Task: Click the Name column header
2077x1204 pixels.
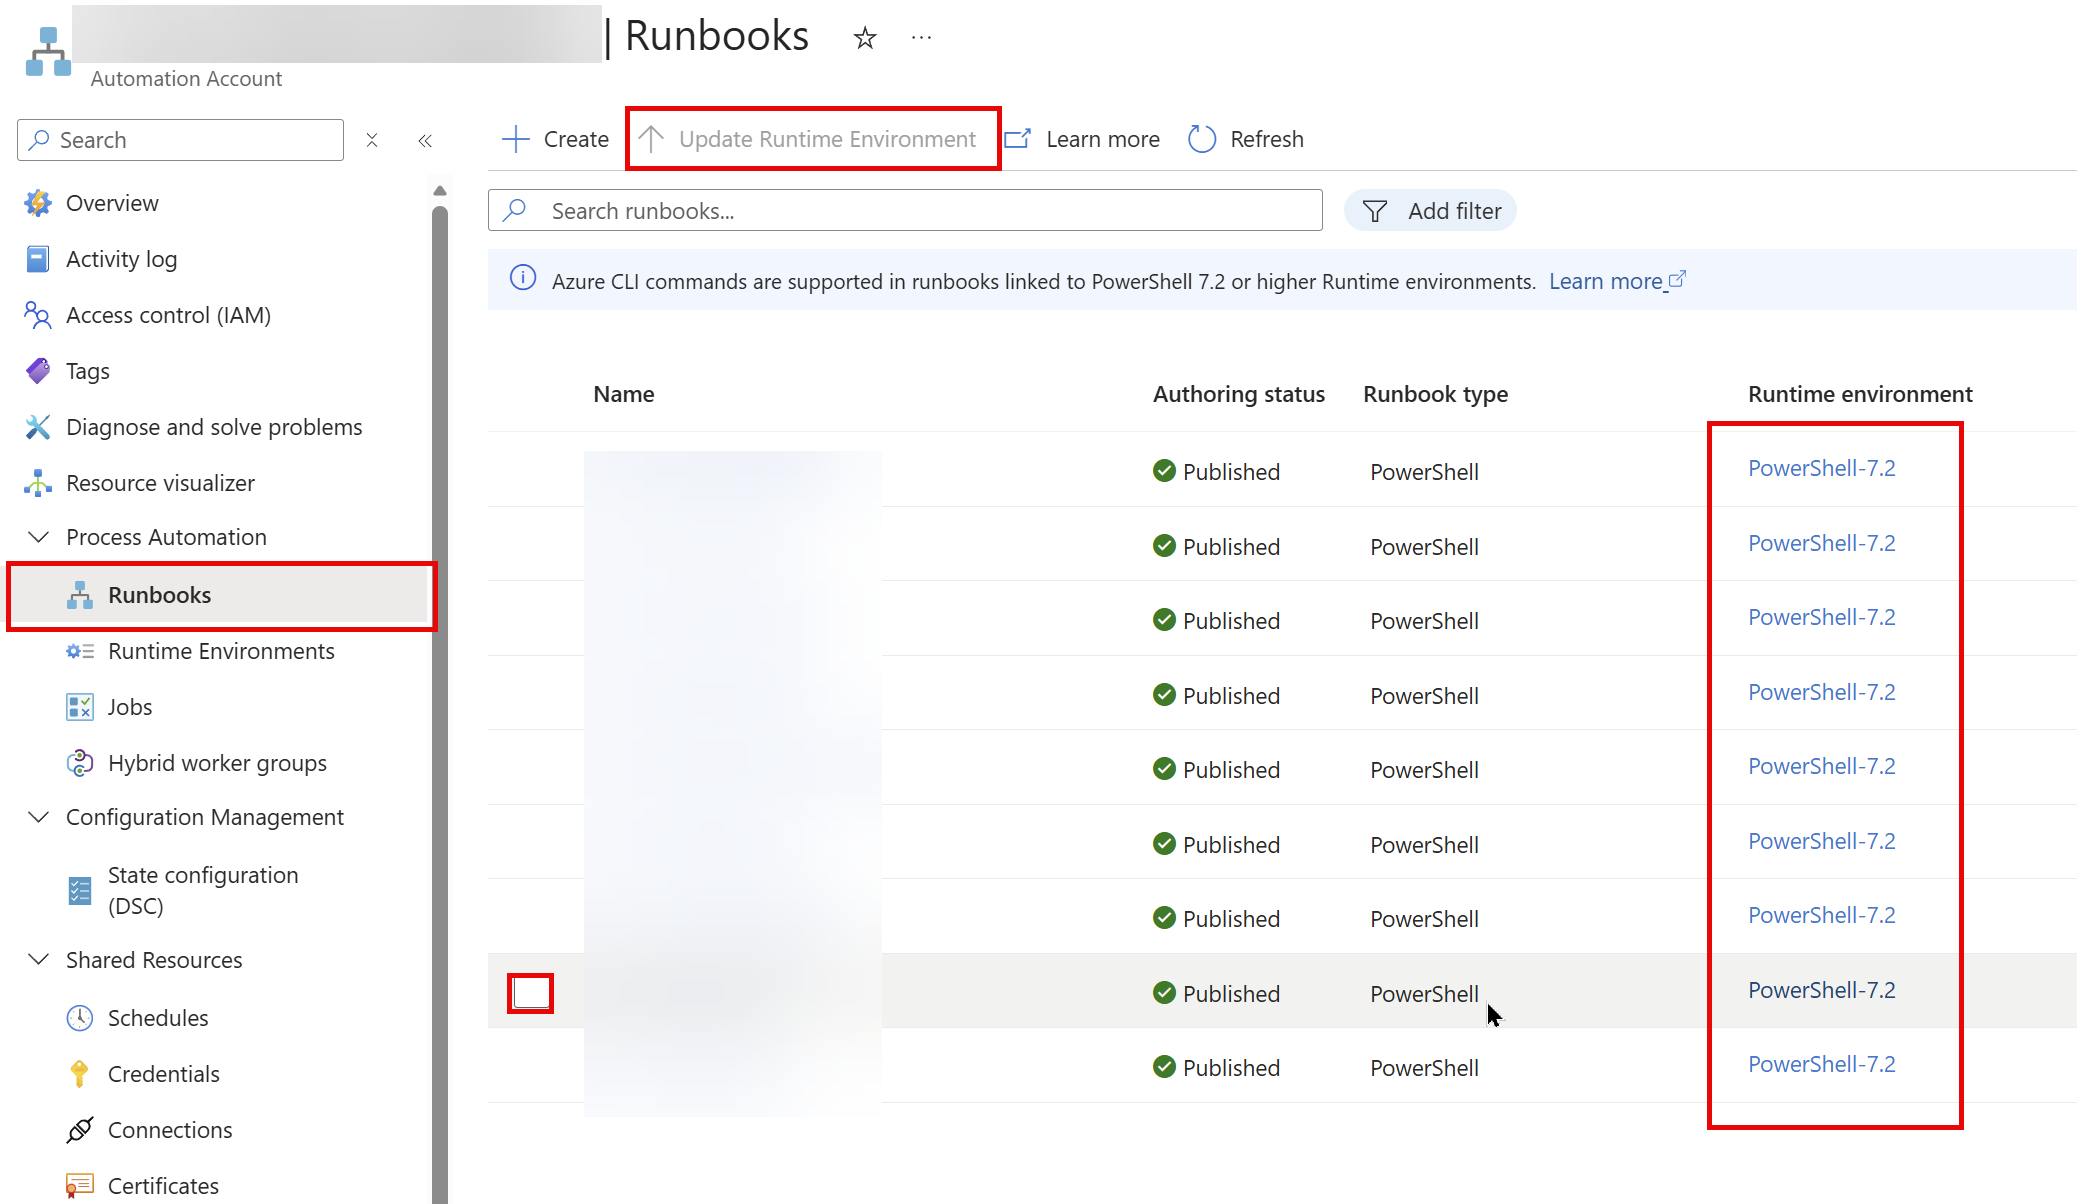Action: click(624, 394)
